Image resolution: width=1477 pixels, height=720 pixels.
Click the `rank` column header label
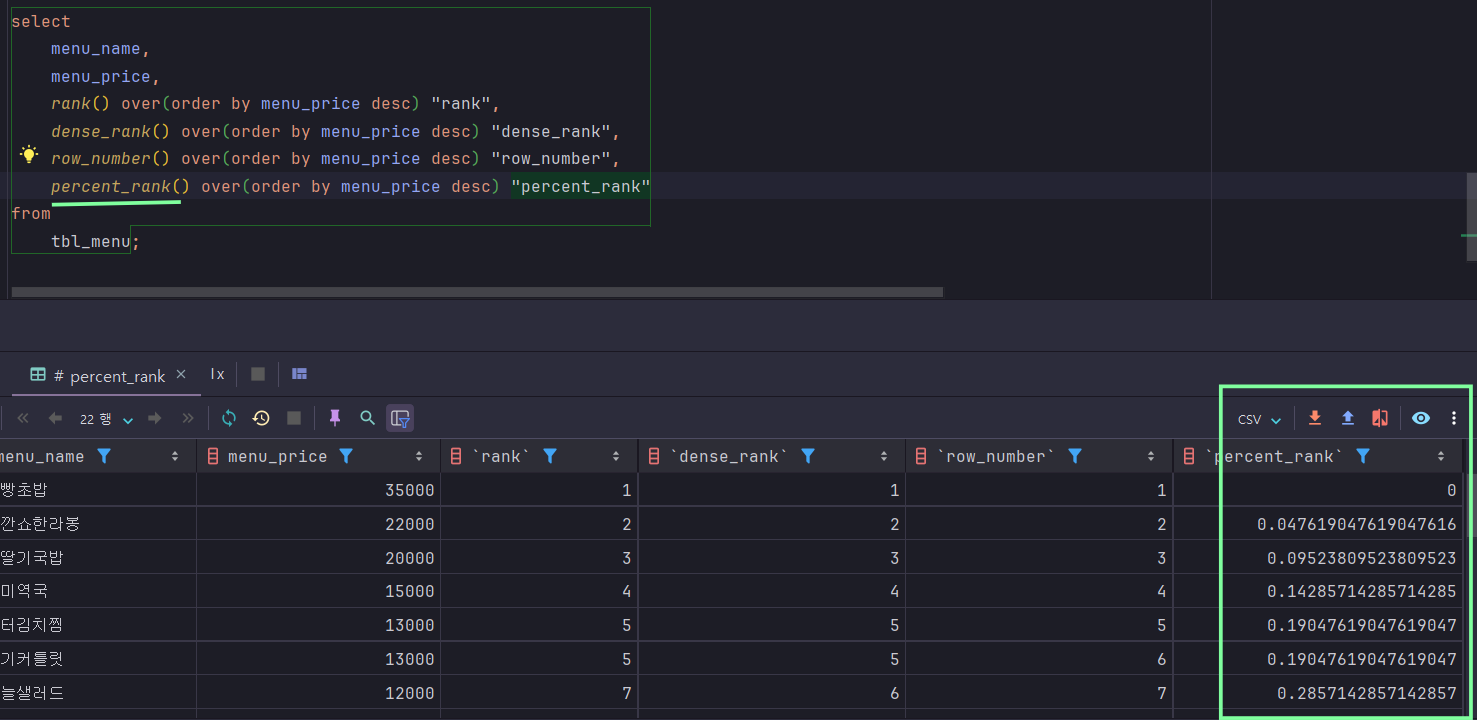501,456
